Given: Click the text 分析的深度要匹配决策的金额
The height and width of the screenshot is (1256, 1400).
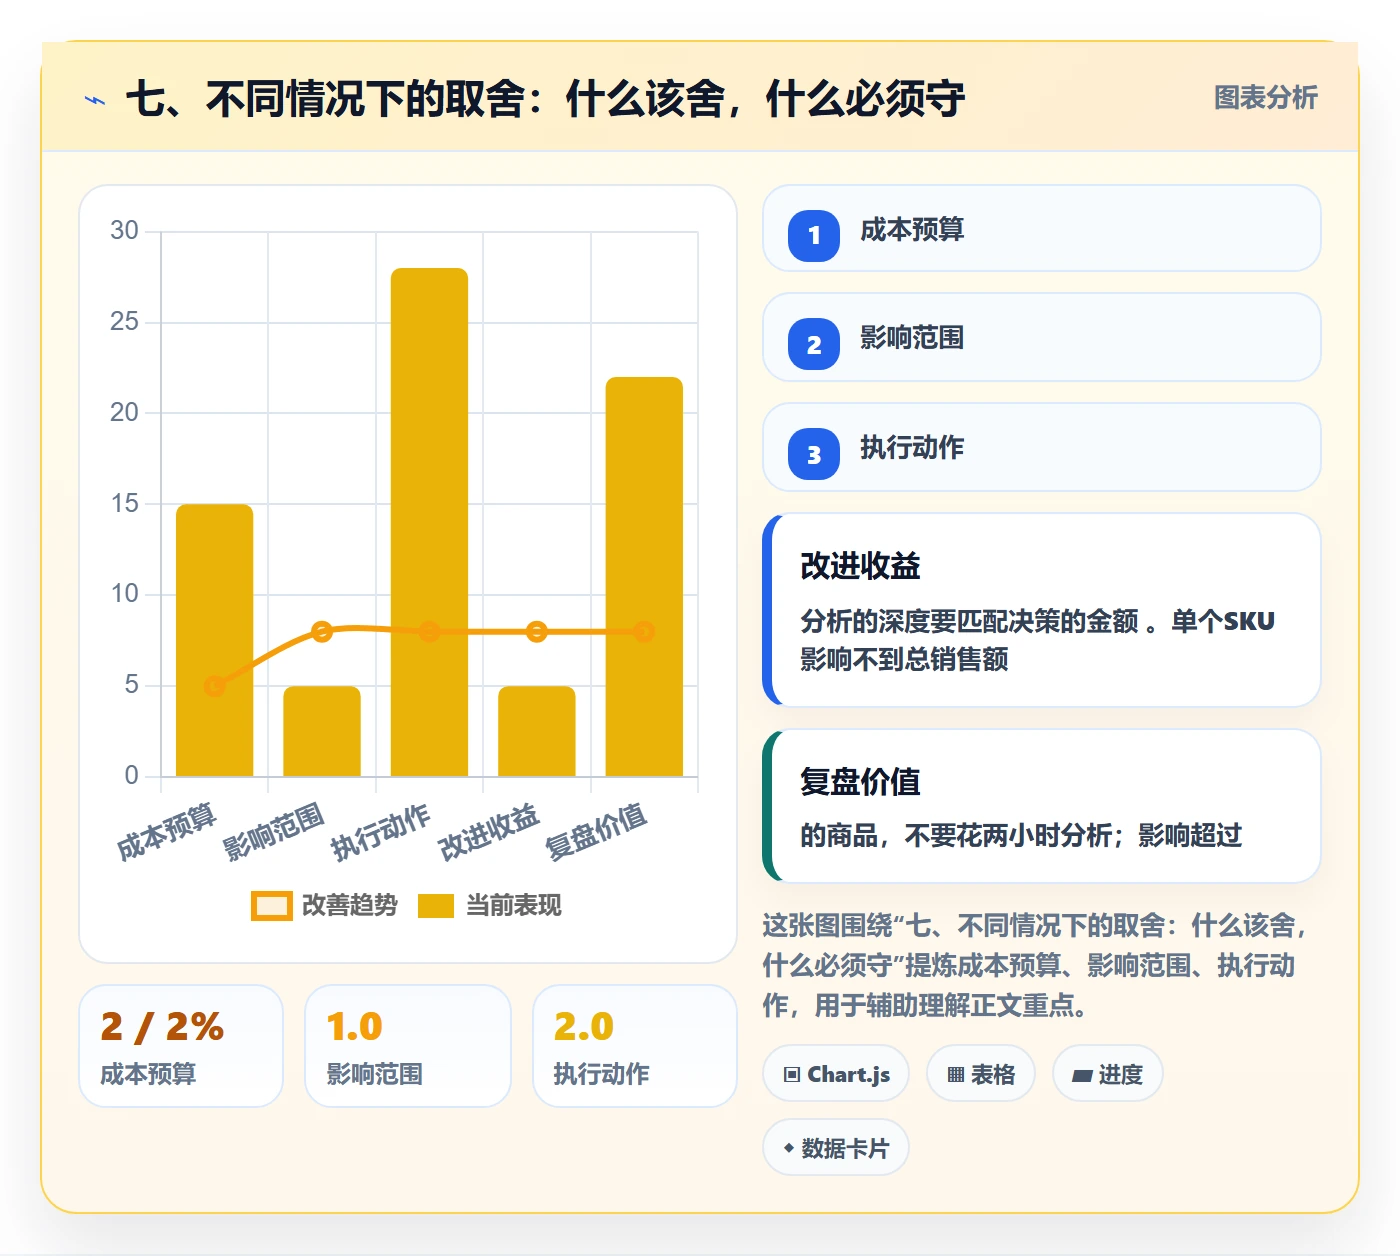Looking at the screenshot, I should click(x=970, y=621).
